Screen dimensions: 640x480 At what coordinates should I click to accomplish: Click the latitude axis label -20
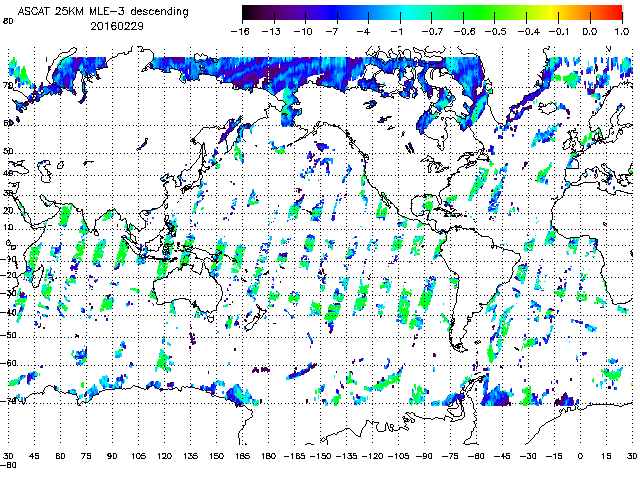8,275
